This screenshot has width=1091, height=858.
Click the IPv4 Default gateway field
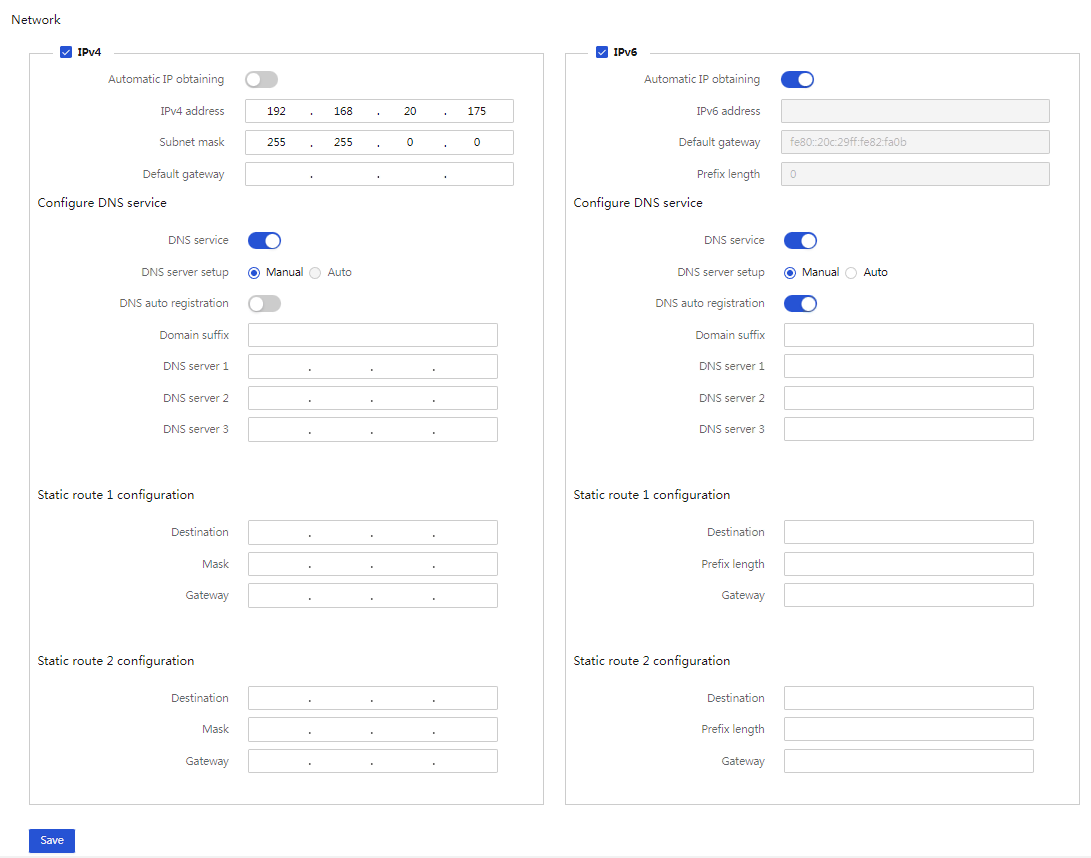[x=379, y=174]
